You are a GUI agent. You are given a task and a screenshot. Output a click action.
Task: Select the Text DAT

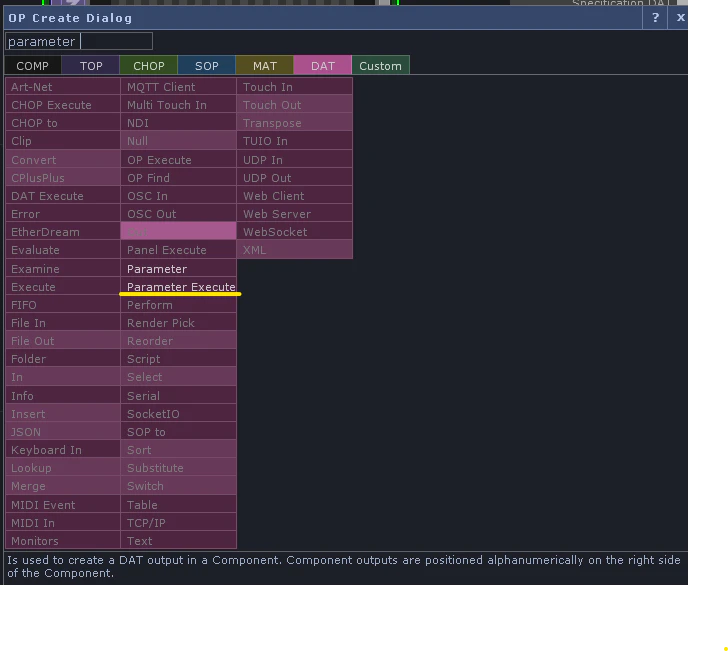(178, 541)
